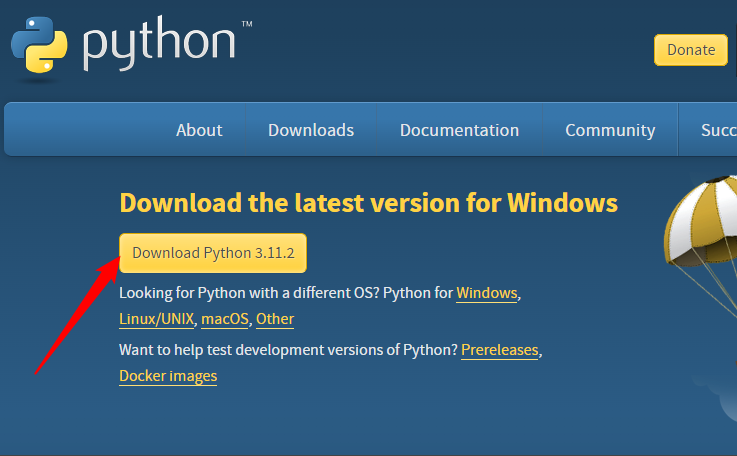Image resolution: width=737 pixels, height=456 pixels.
Task: Select the Community menu item
Action: (x=610, y=130)
